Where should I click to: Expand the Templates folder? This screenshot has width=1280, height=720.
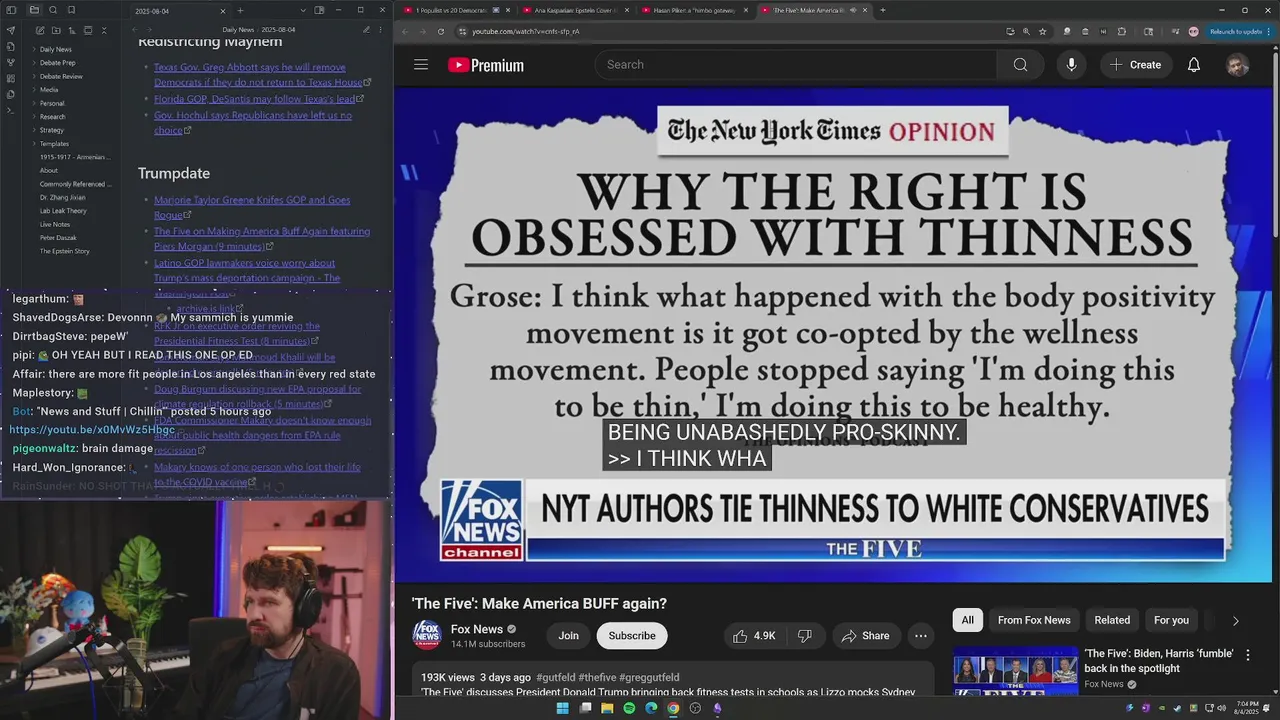[x=54, y=144]
